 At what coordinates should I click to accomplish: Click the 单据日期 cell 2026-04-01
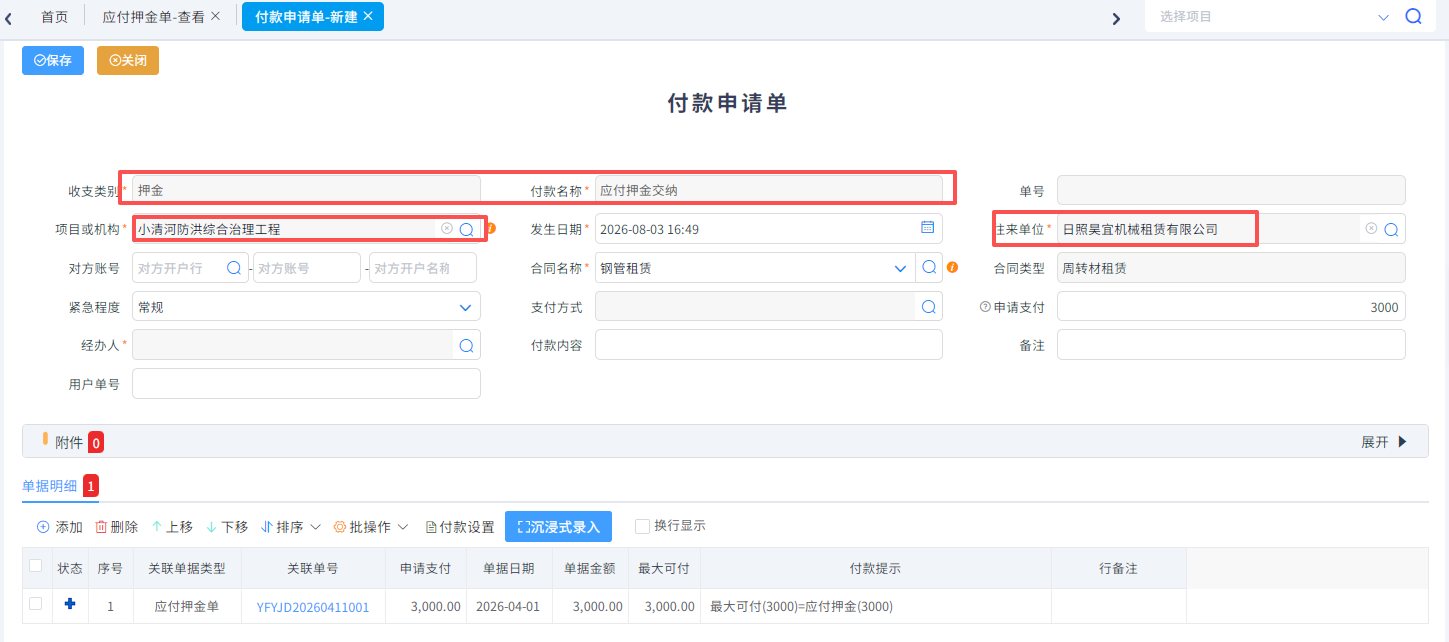tap(509, 607)
